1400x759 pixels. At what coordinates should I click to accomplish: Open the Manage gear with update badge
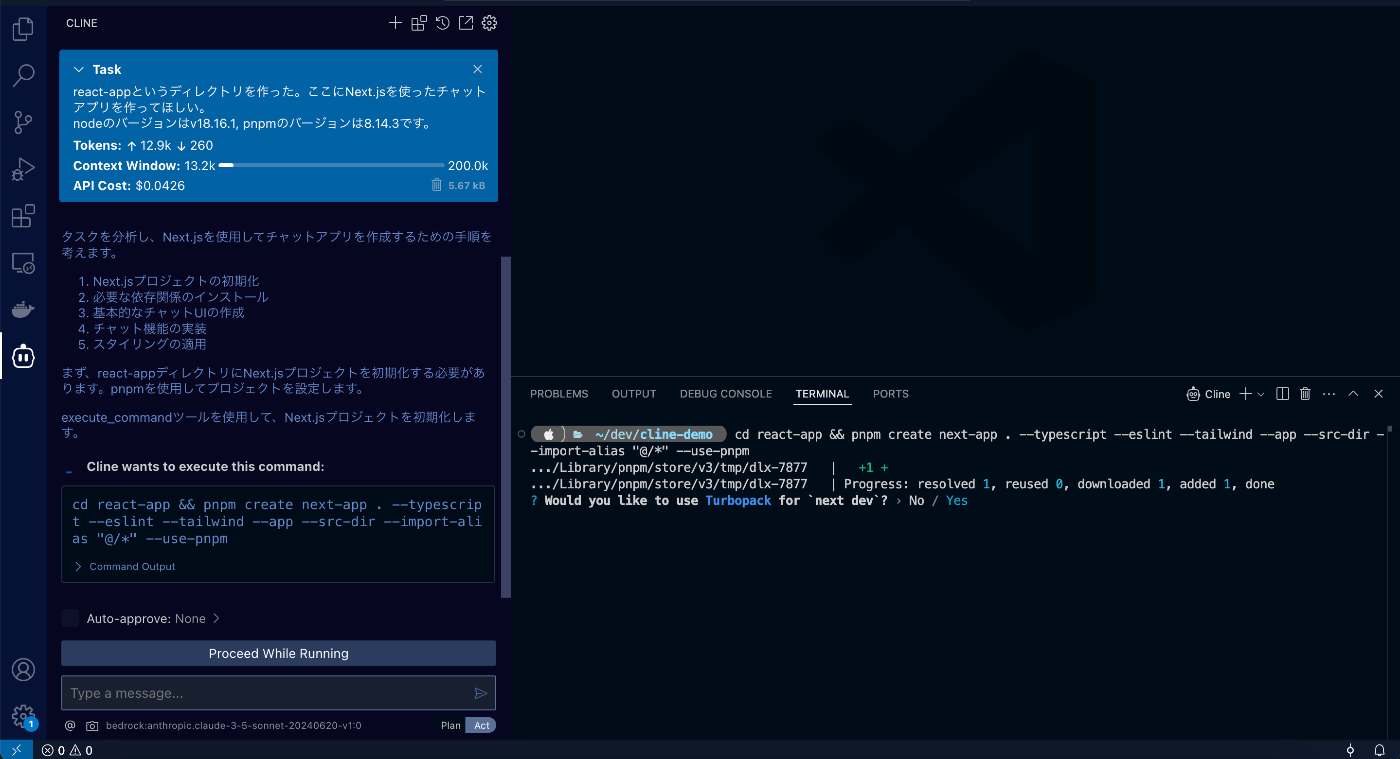(23, 716)
